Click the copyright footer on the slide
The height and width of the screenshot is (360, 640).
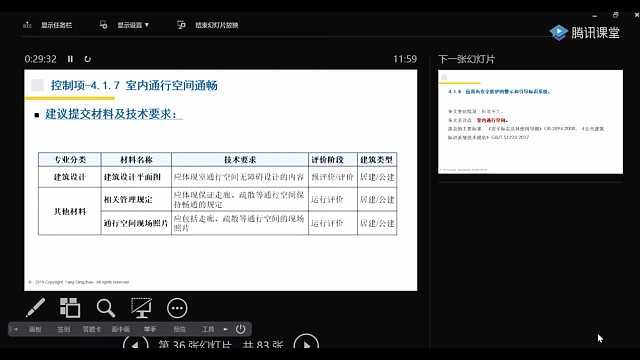78,282
